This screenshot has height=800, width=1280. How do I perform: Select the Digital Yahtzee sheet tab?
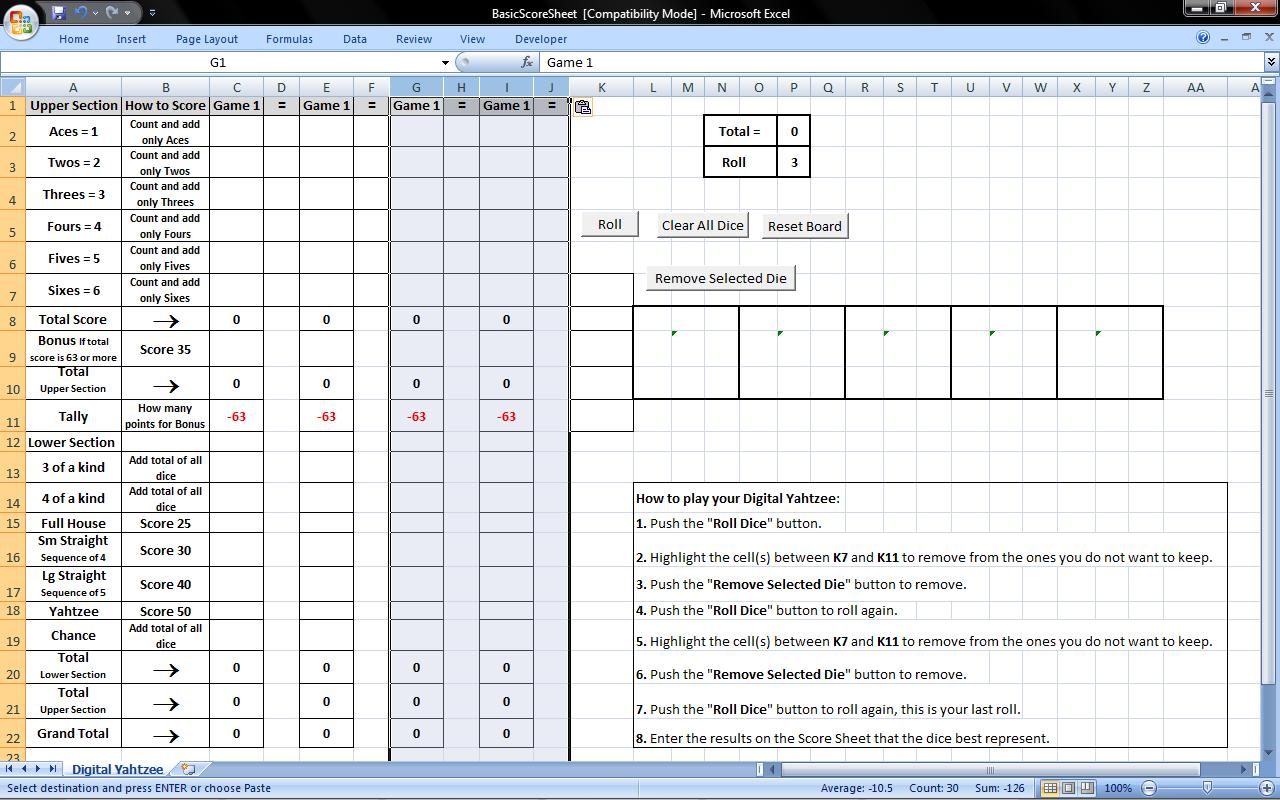click(x=117, y=769)
